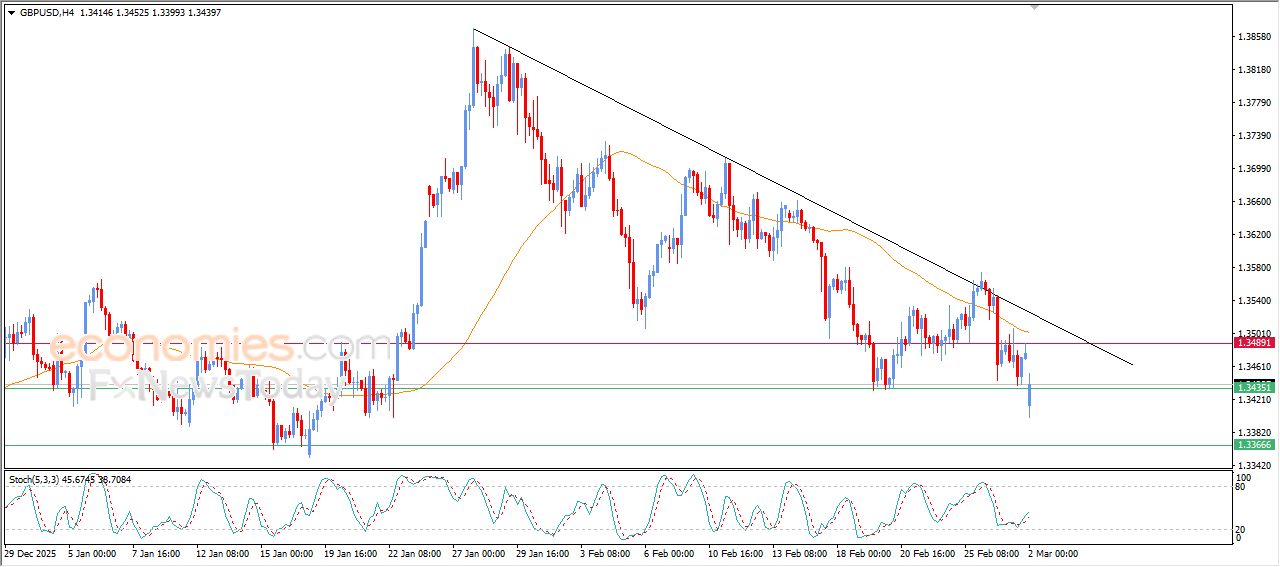Image resolution: width=1280 pixels, height=567 pixels.
Task: Click the 29 Jan 16:00 date label
Action: click(x=541, y=553)
